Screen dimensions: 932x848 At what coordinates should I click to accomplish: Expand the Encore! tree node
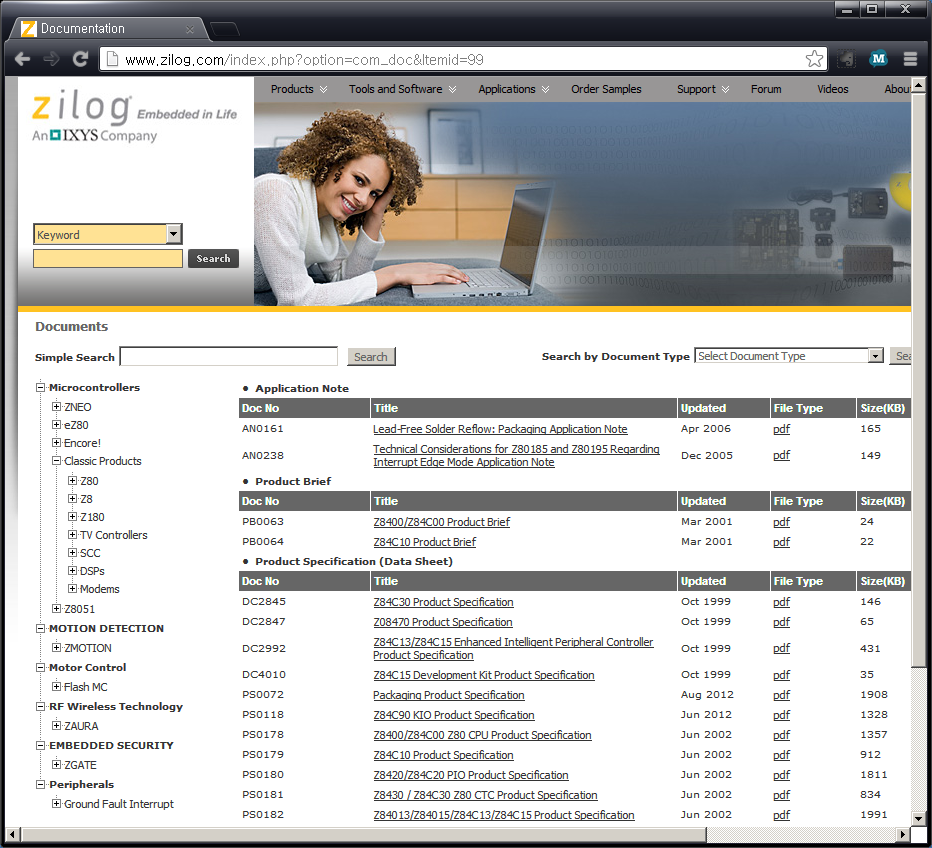click(56, 443)
